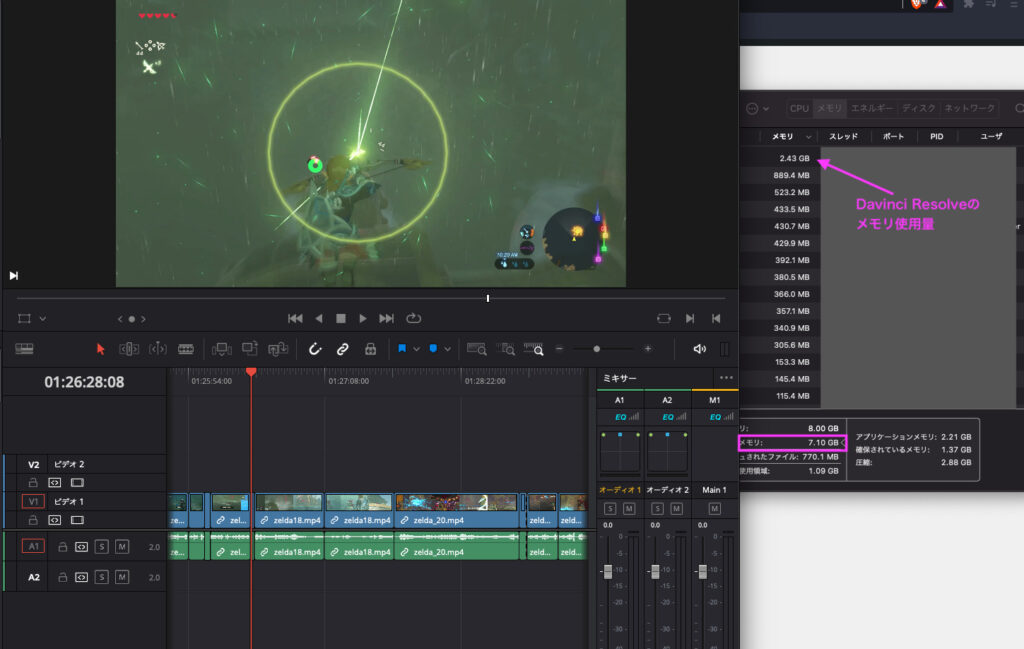Click the Match Frame icon in transport bar

664,319
